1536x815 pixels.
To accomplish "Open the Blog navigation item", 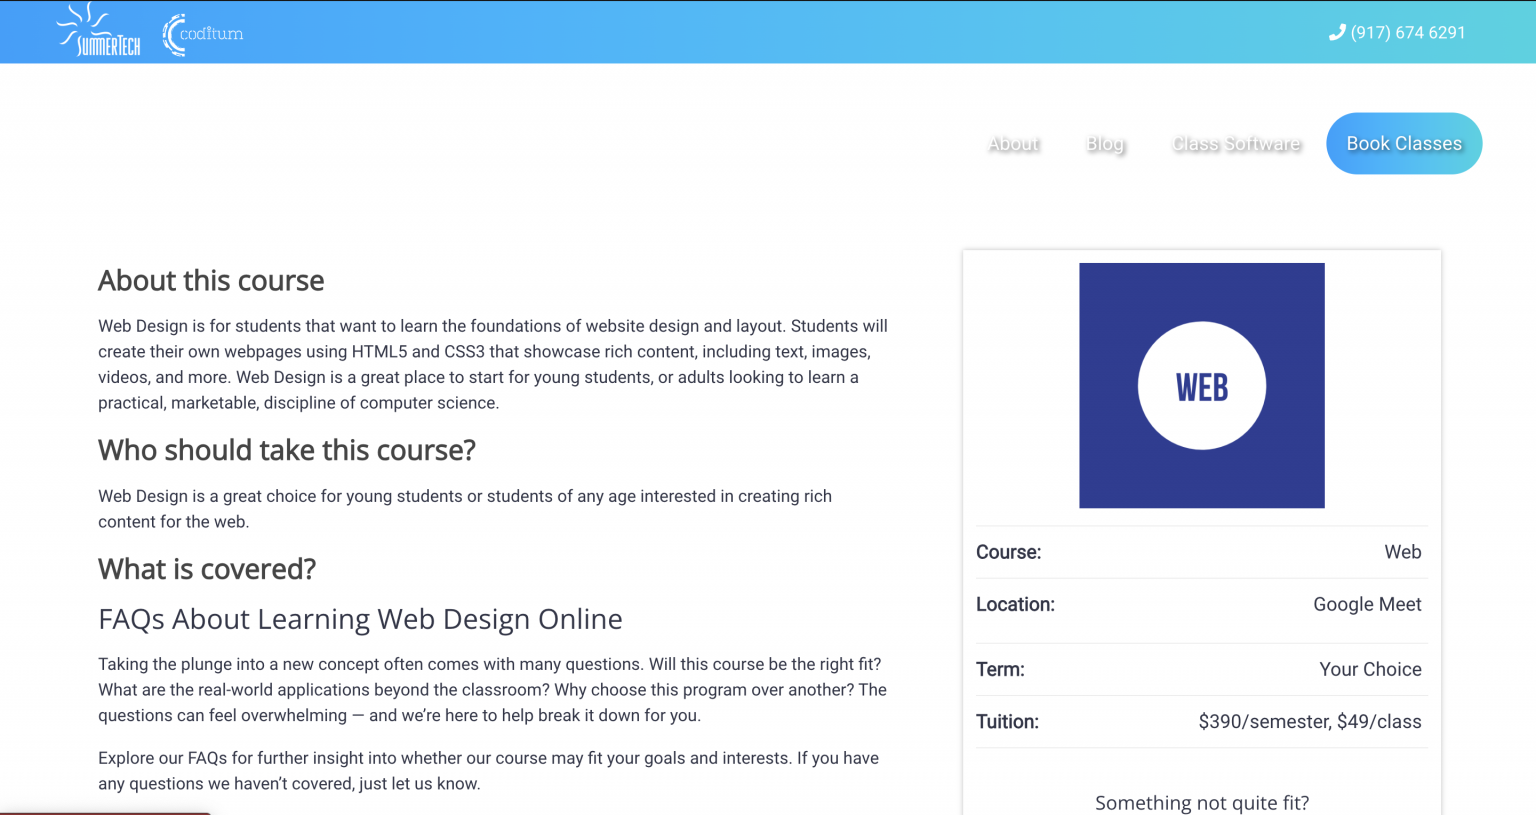I will click(1104, 143).
